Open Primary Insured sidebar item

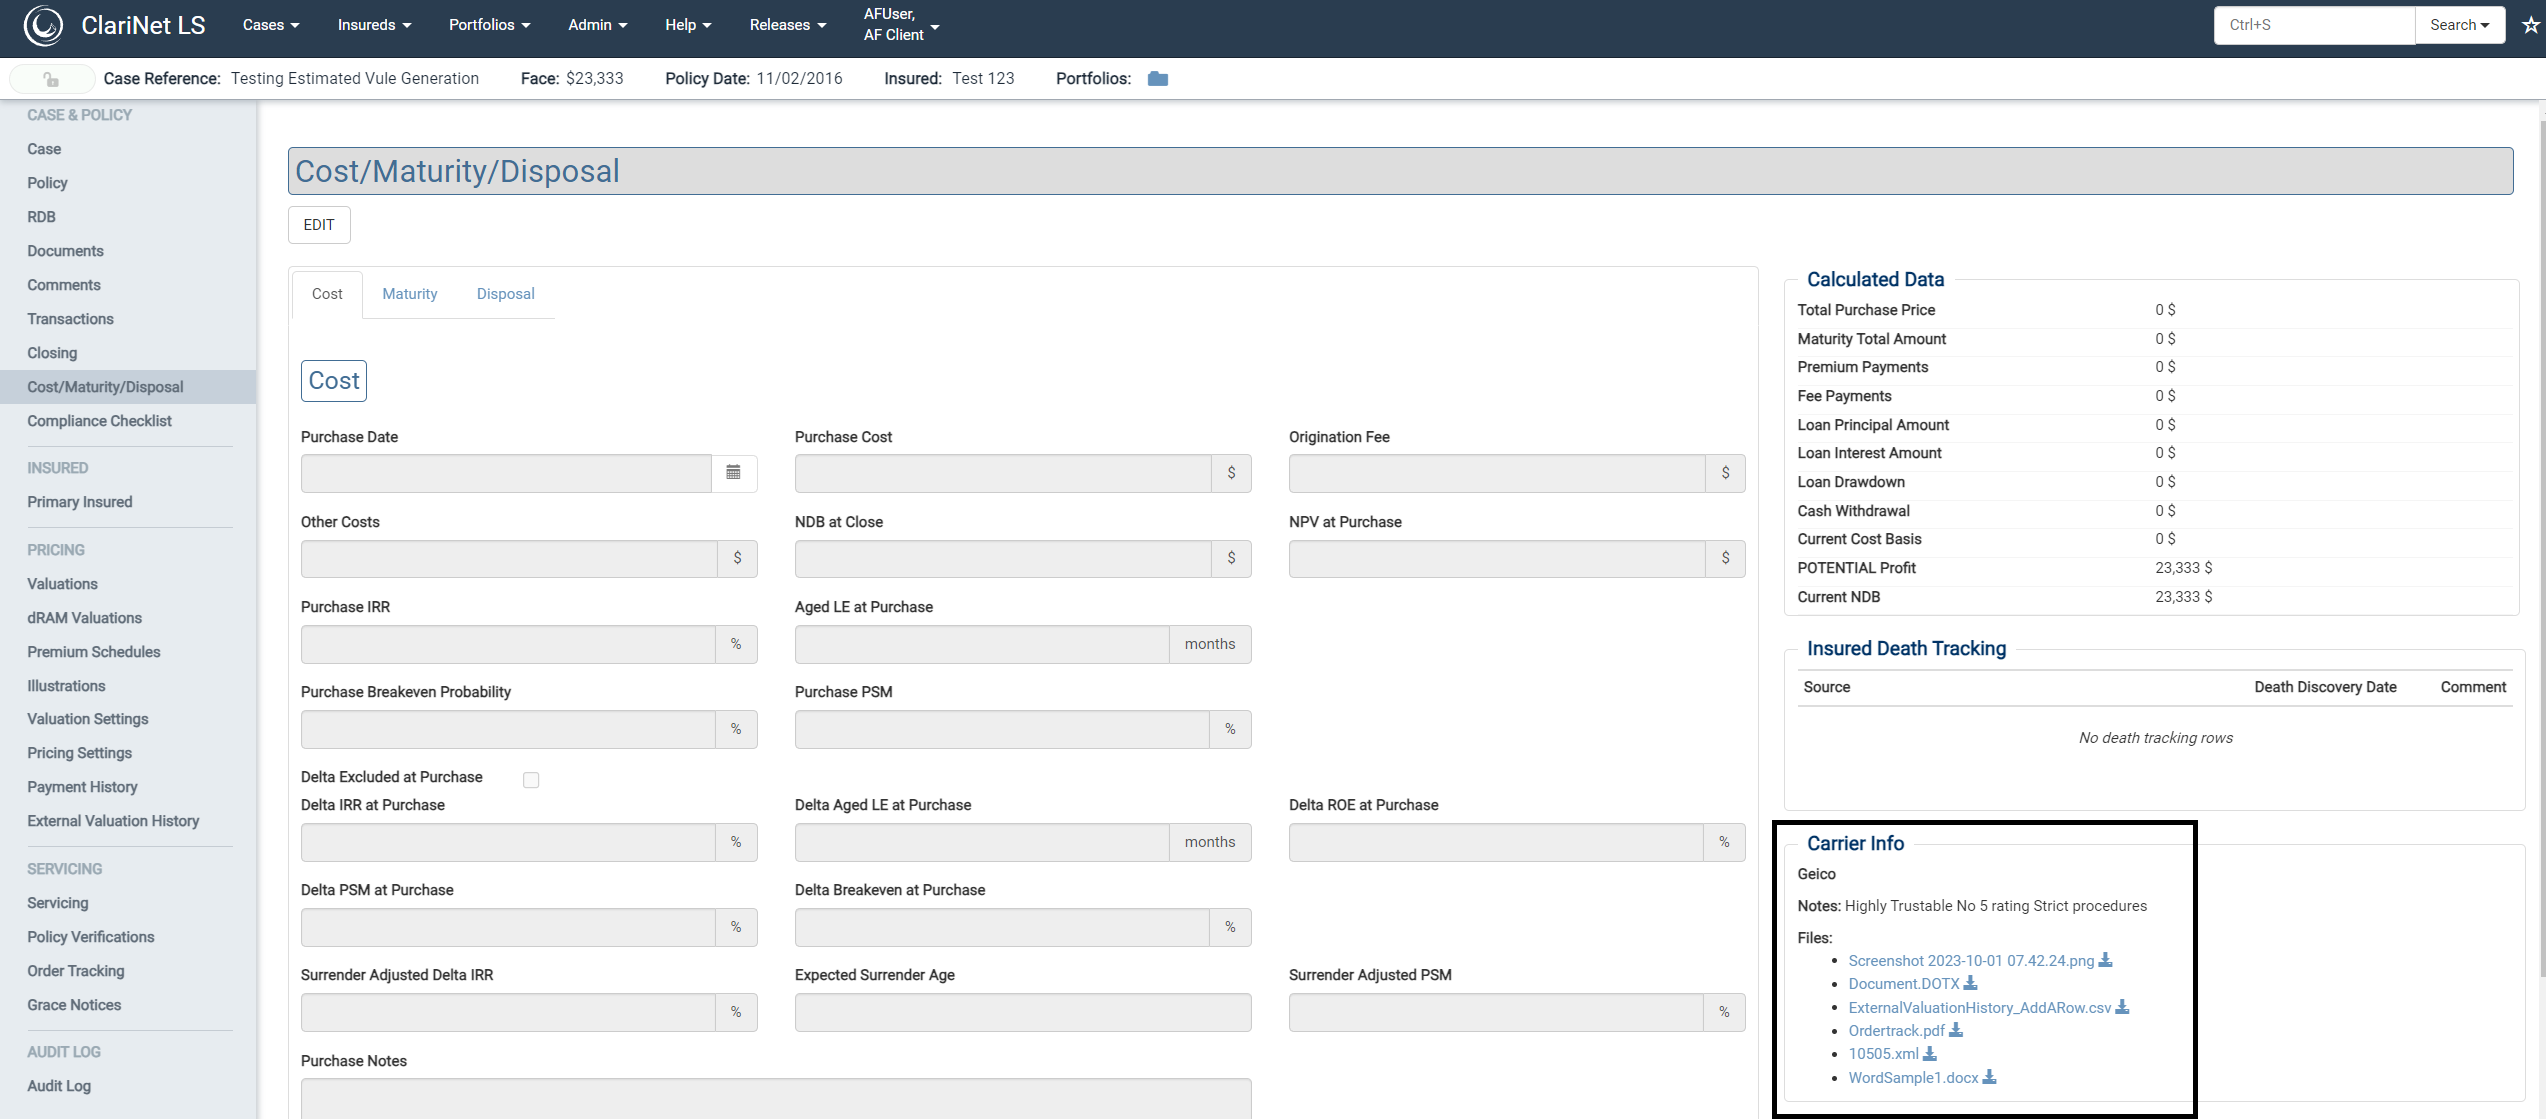point(79,502)
